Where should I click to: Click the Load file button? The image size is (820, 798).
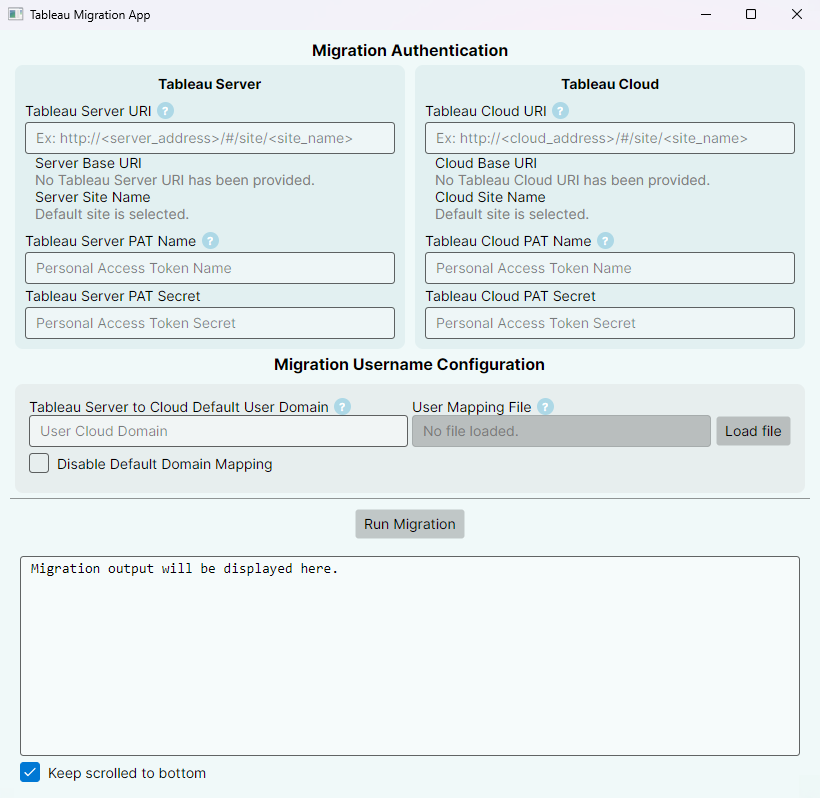[x=753, y=431]
